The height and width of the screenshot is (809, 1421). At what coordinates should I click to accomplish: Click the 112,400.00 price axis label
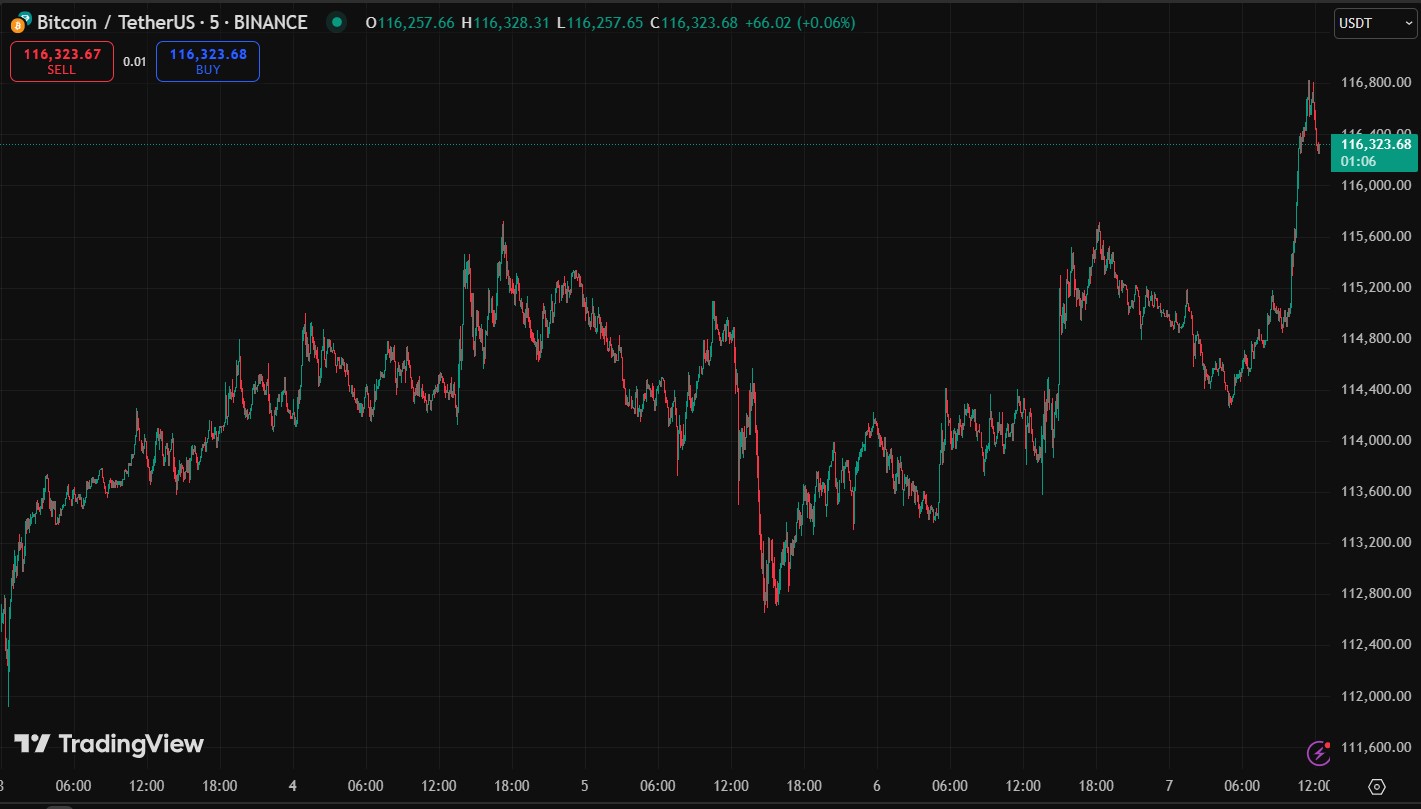pos(1374,644)
